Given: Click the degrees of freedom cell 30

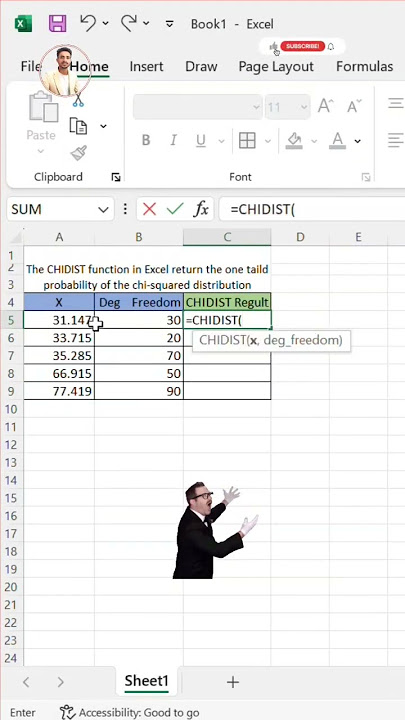Looking at the screenshot, I should pyautogui.click(x=139, y=320).
